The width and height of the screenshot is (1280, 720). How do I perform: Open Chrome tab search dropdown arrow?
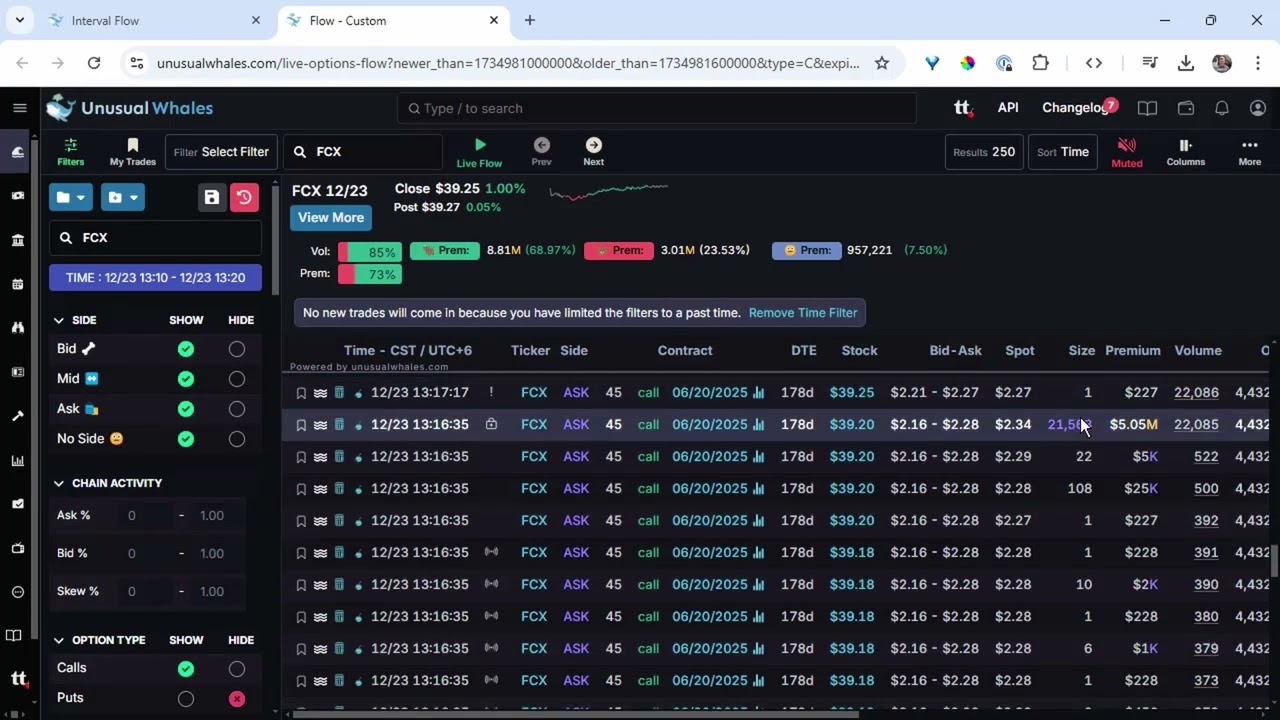coord(19,20)
